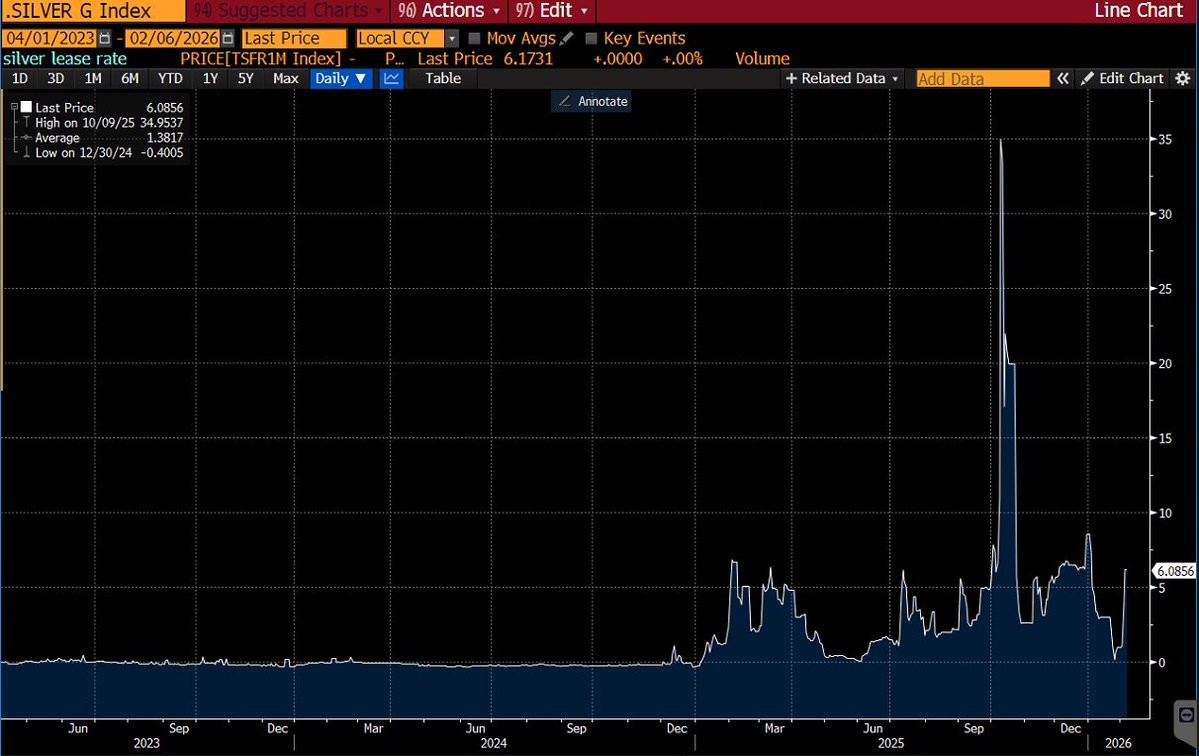Click the Add Data input field

point(981,78)
